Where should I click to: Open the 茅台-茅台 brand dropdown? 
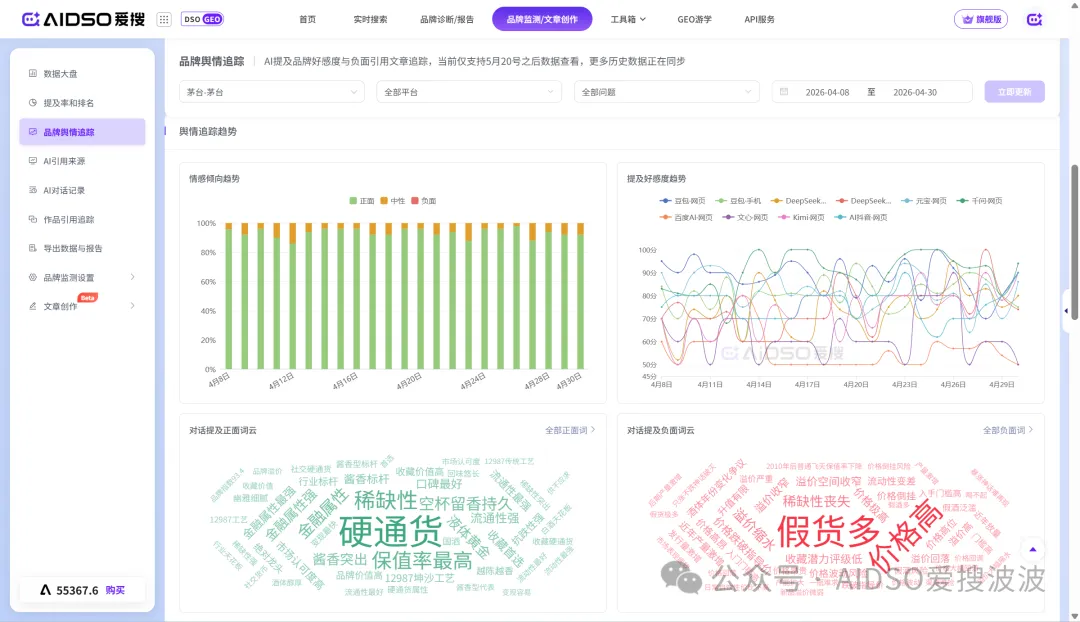272,92
